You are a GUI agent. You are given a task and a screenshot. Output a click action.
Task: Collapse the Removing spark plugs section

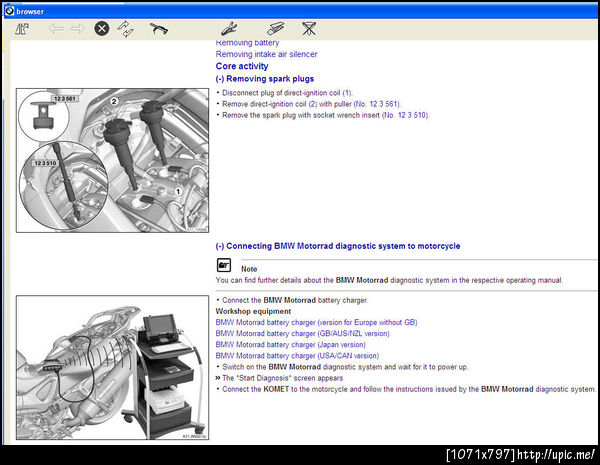point(264,79)
